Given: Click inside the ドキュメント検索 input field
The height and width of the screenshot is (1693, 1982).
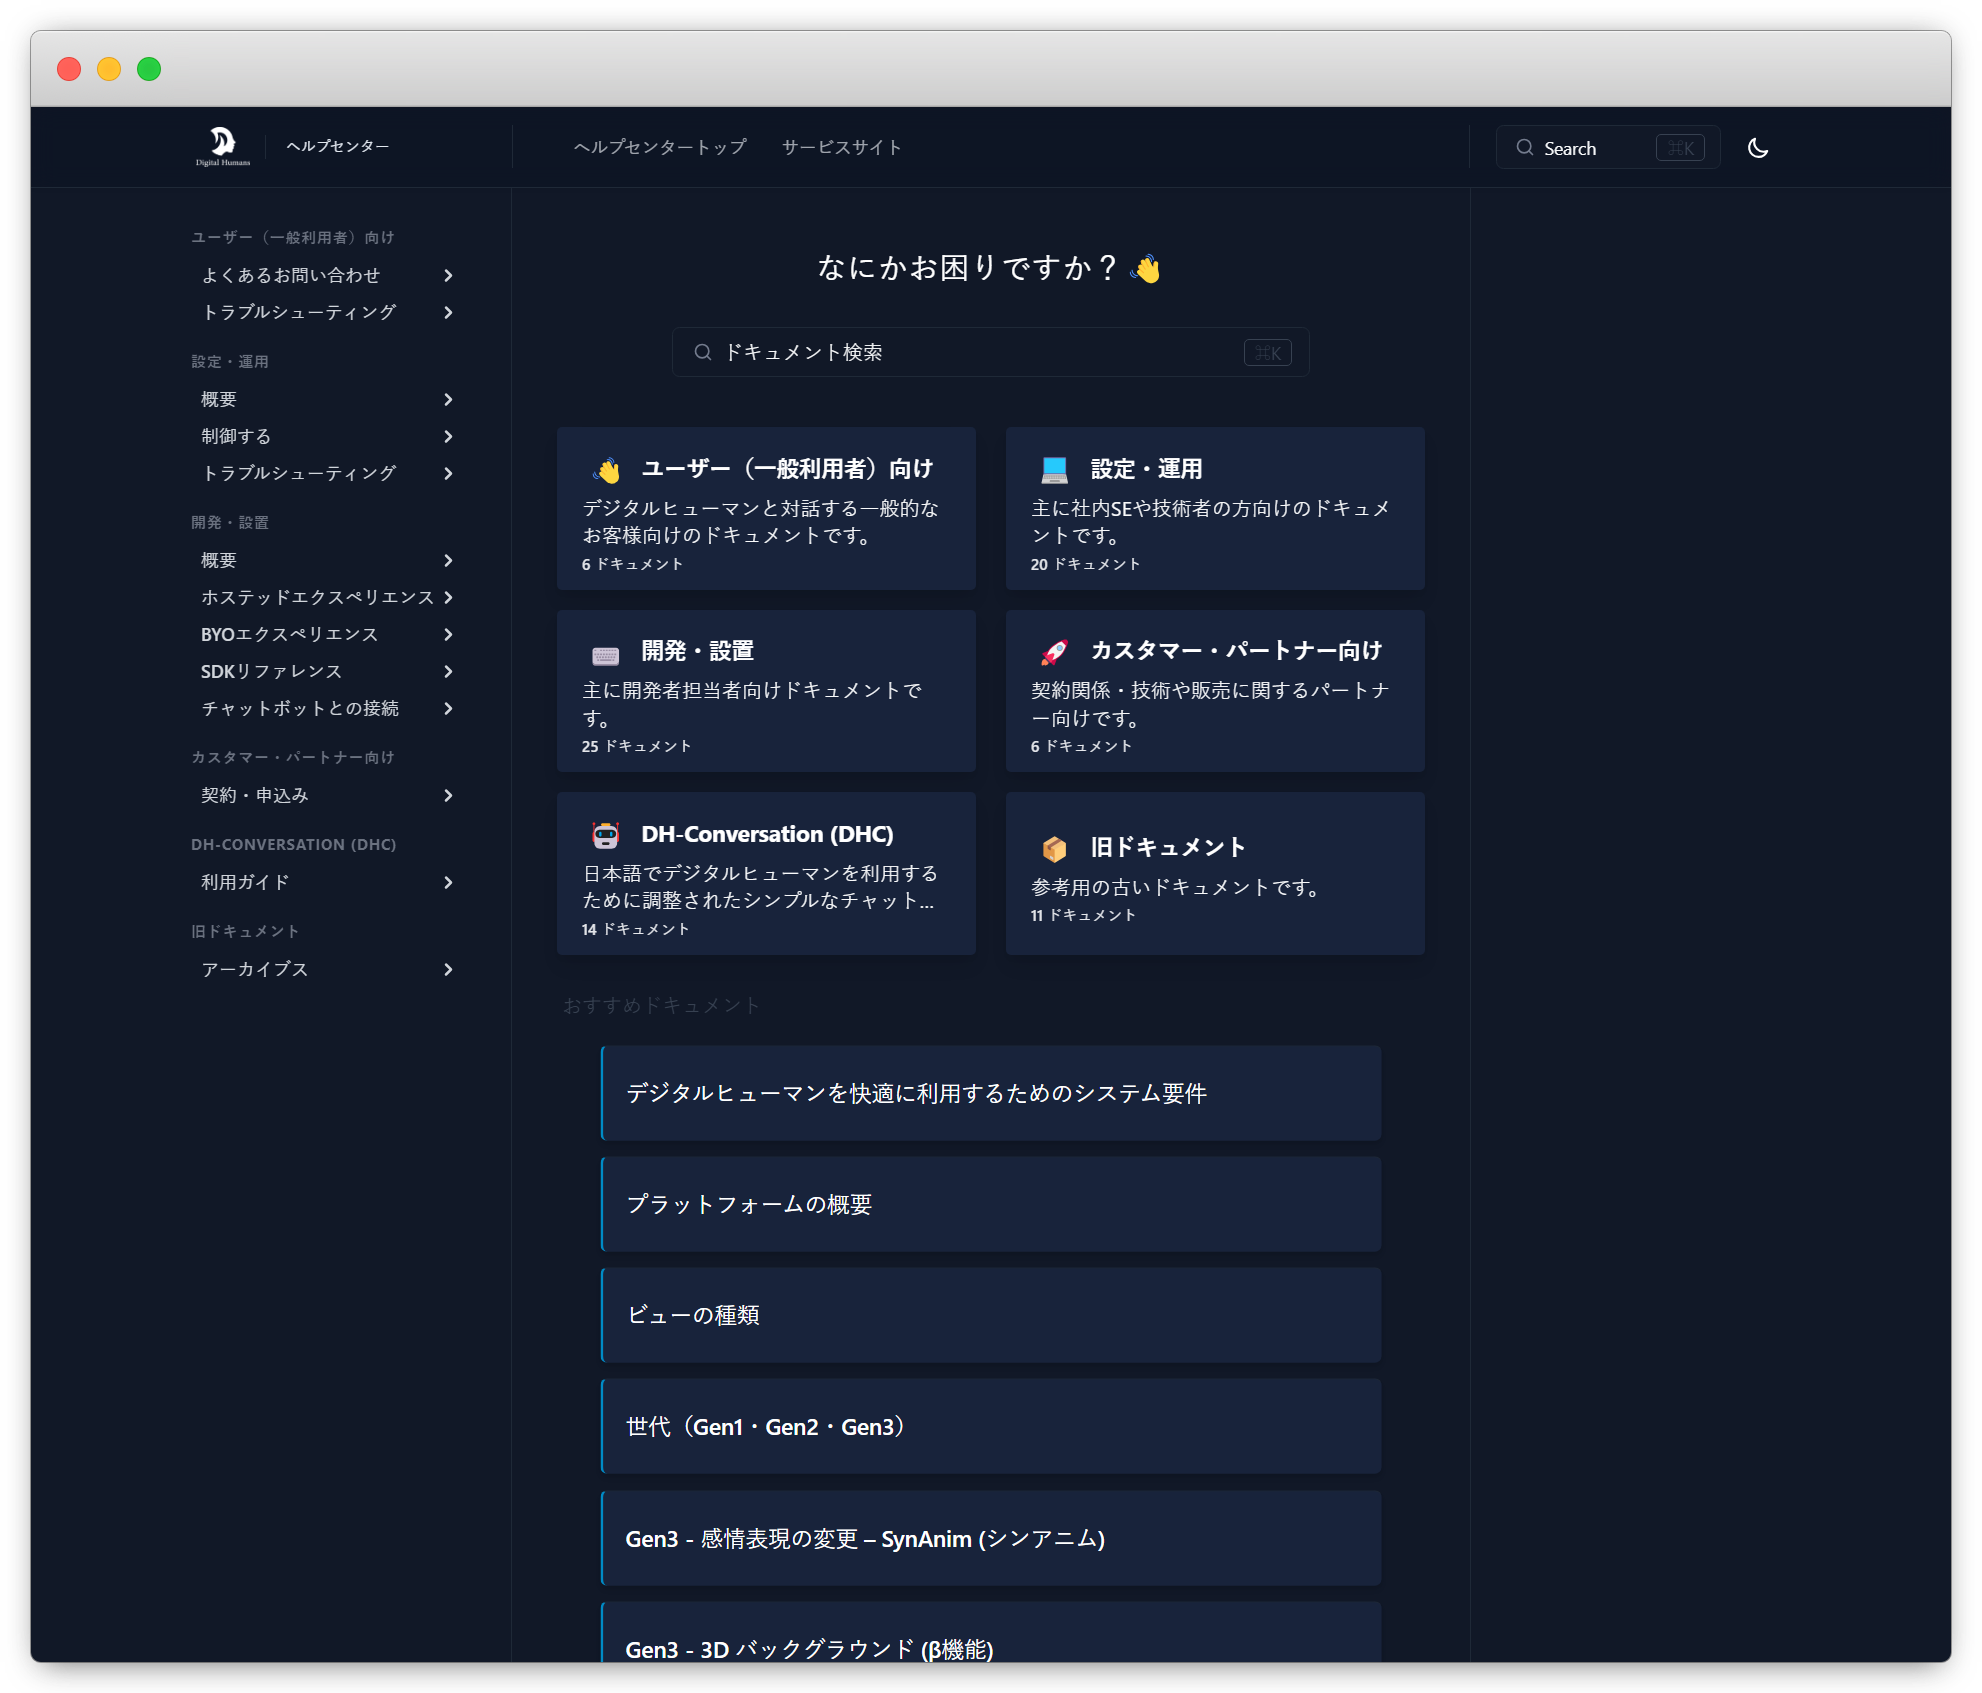Looking at the screenshot, I should pyautogui.click(x=950, y=352).
